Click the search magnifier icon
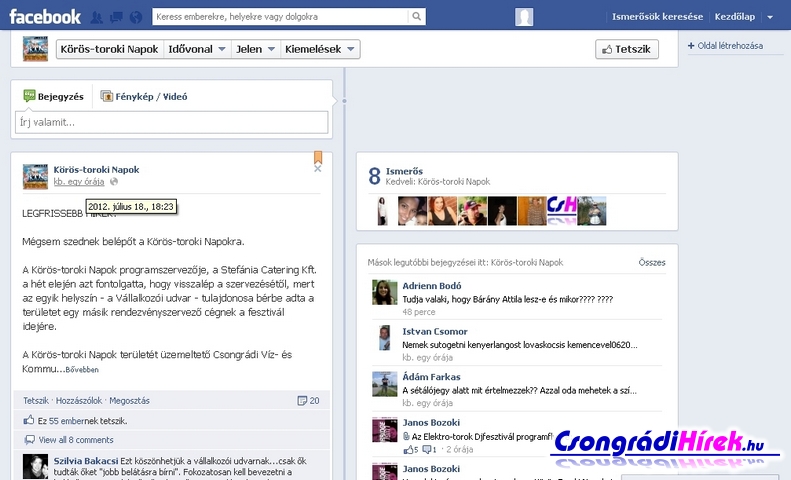Screen dimensions: 791x480 click(417, 16)
